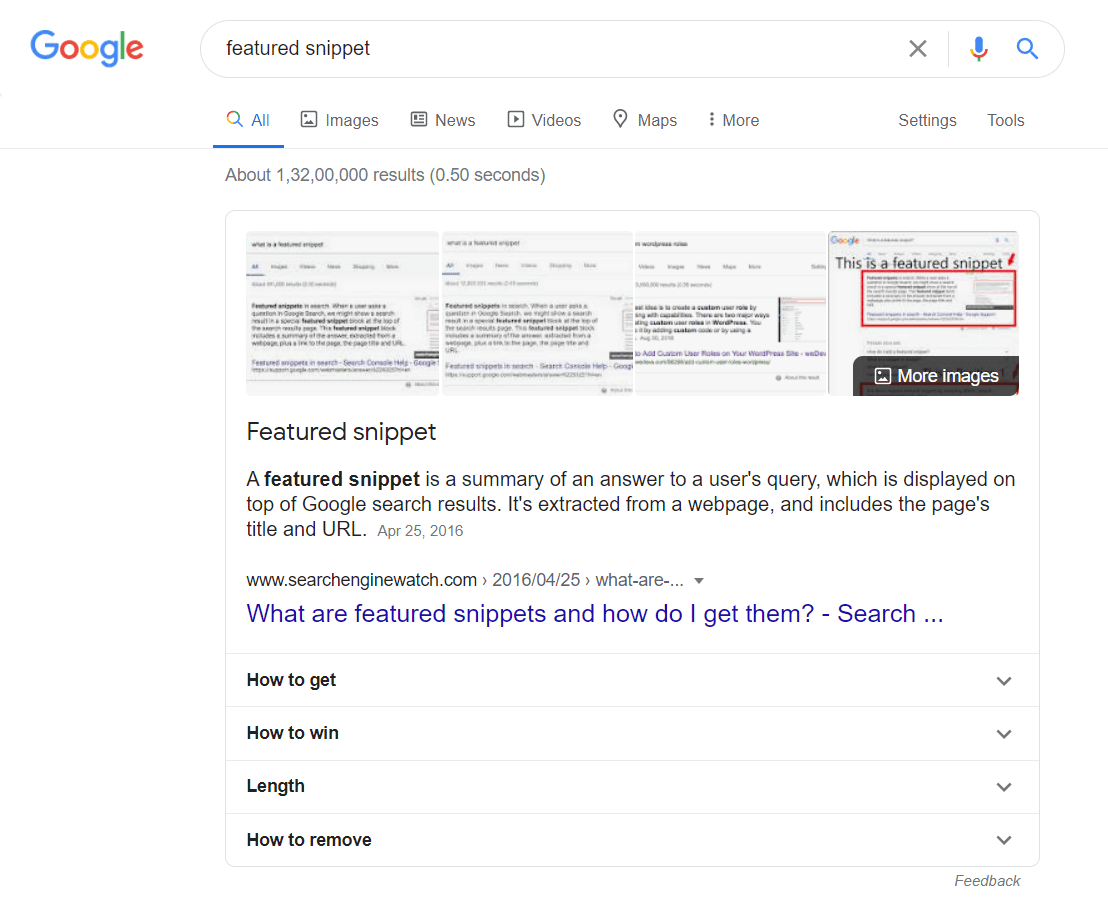Start voice search with microphone icon
This screenshot has height=903, width=1108.
pyautogui.click(x=979, y=49)
